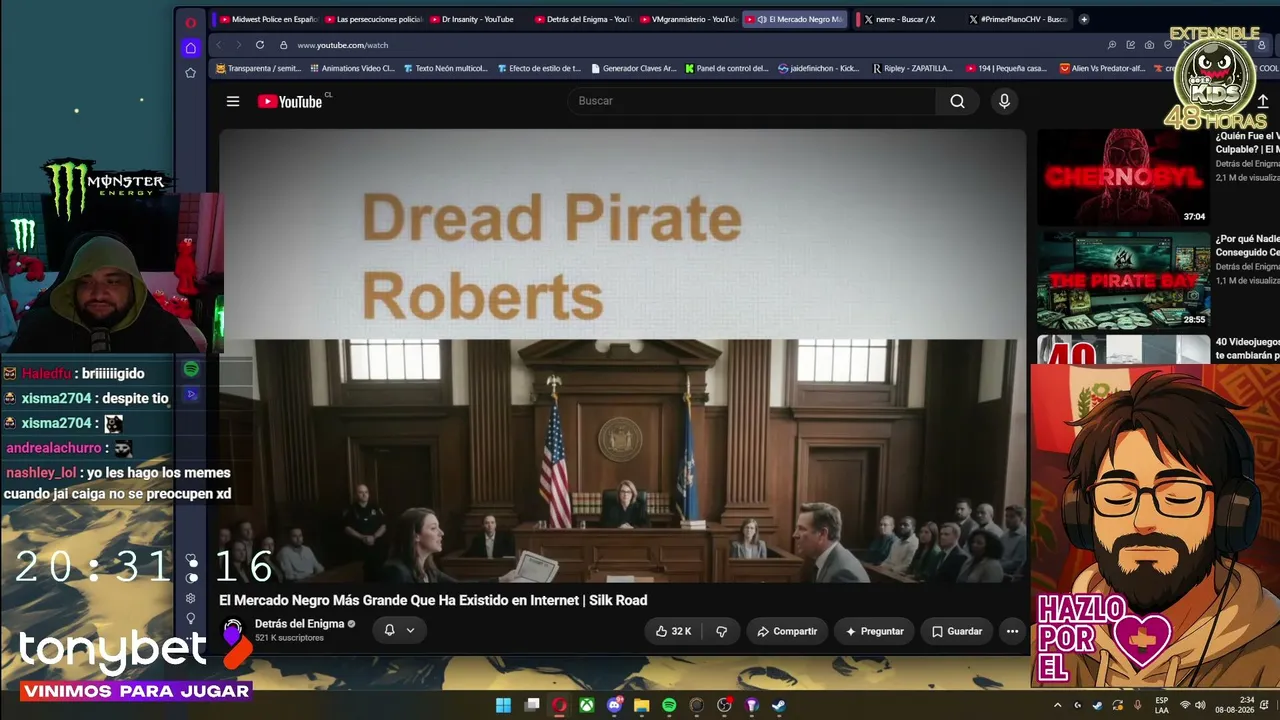This screenshot has height=720, width=1280.
Task: Open the Texto Neón multicol... bookmark
Action: pos(445,69)
